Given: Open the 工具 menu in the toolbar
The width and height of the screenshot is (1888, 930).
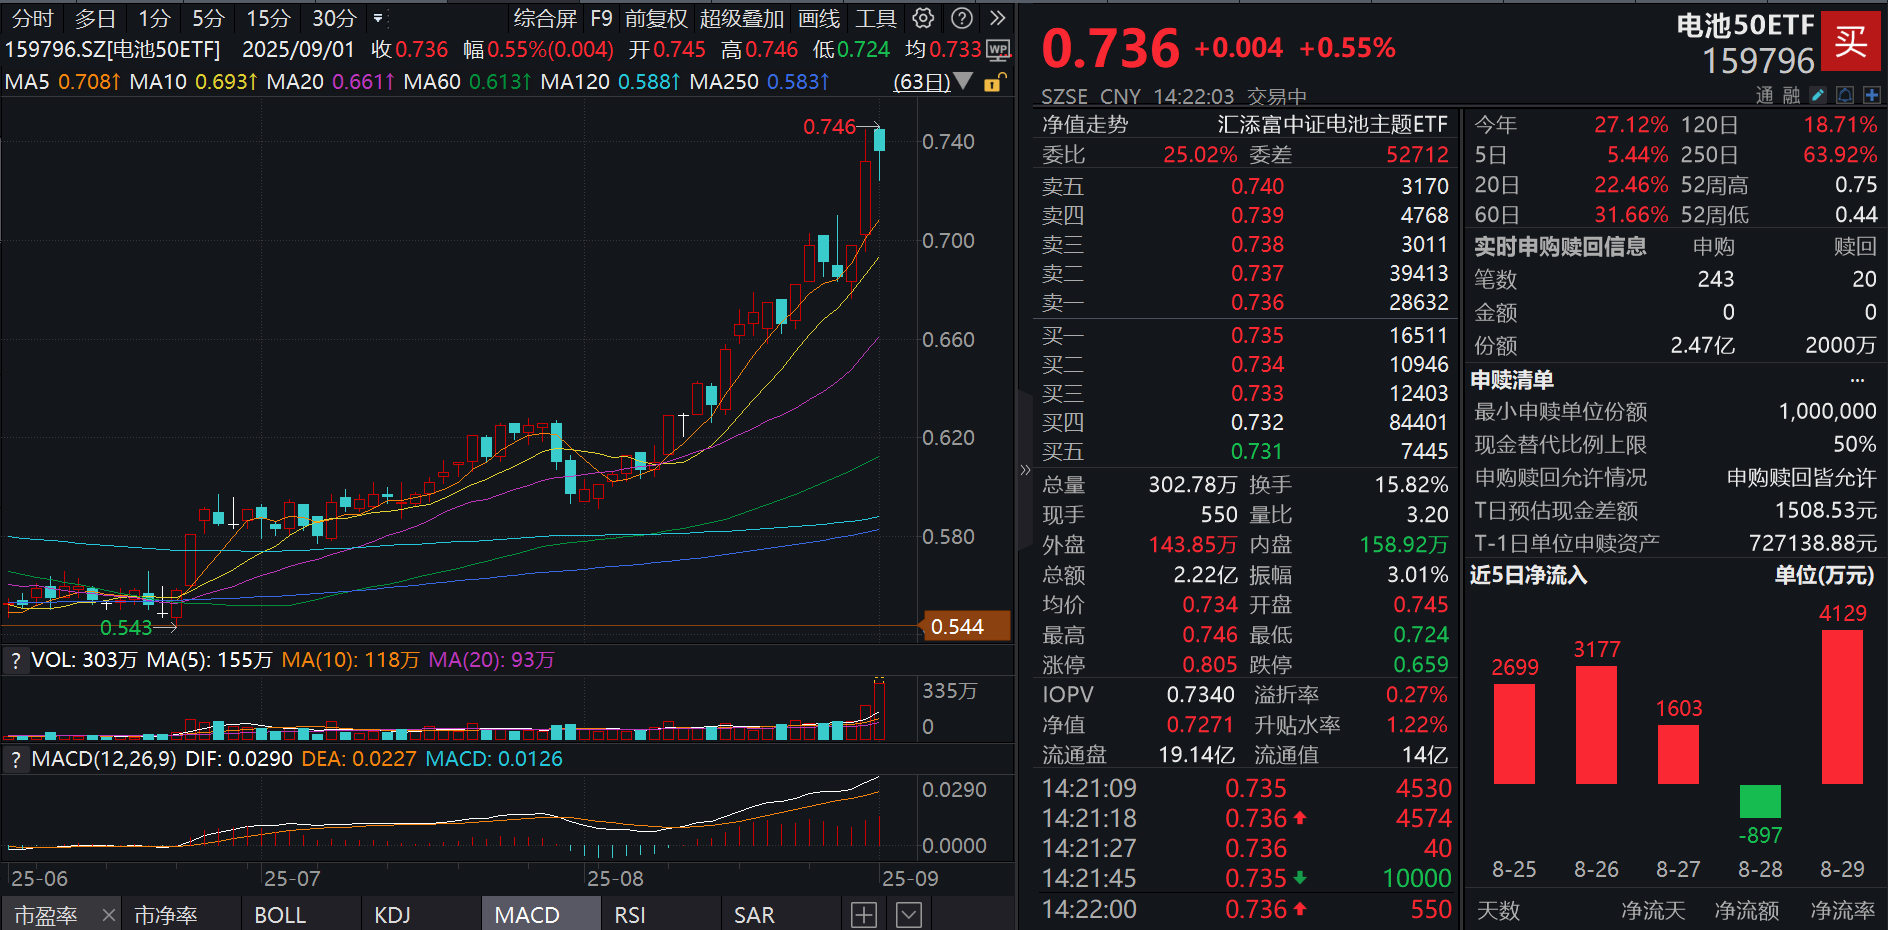Looking at the screenshot, I should pos(875,17).
